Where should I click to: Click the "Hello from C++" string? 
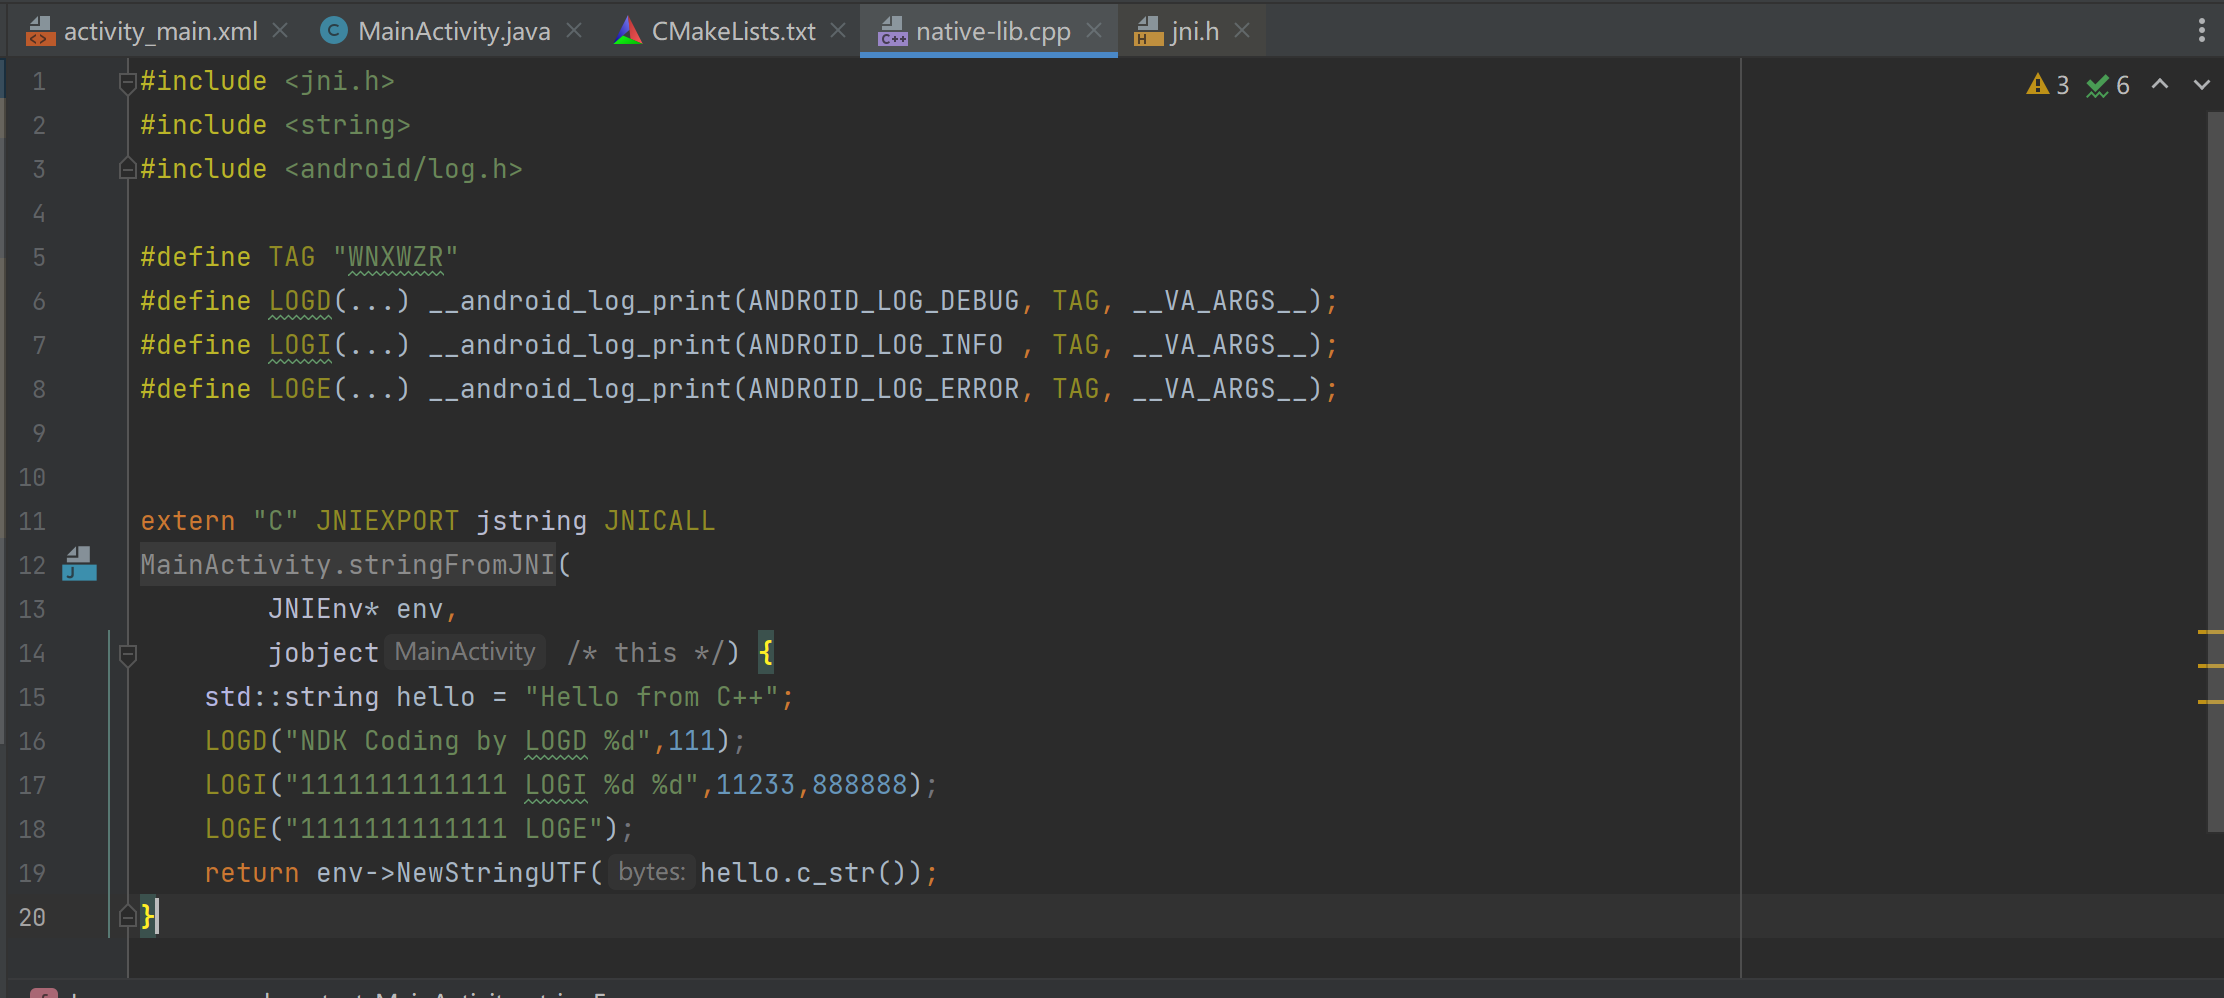pyautogui.click(x=652, y=697)
